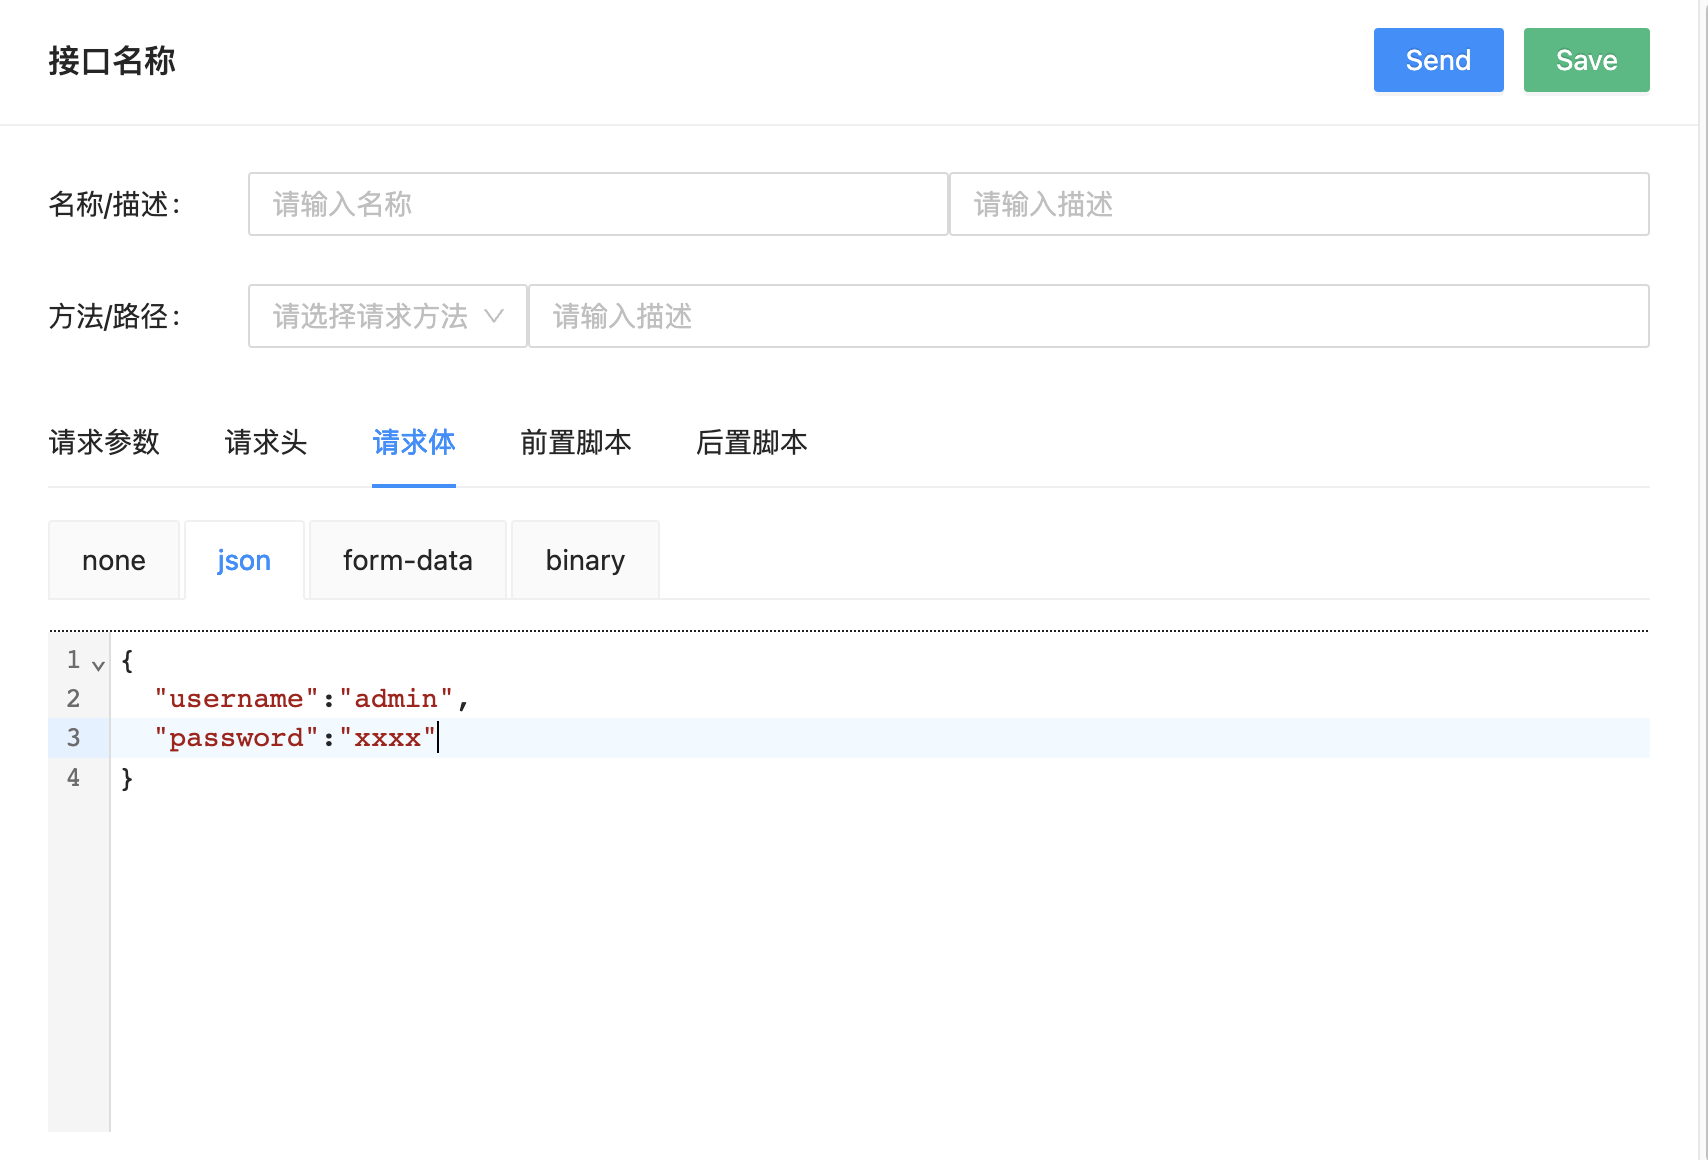Click the closing brace on line 4
This screenshot has width=1708, height=1160.
(127, 778)
